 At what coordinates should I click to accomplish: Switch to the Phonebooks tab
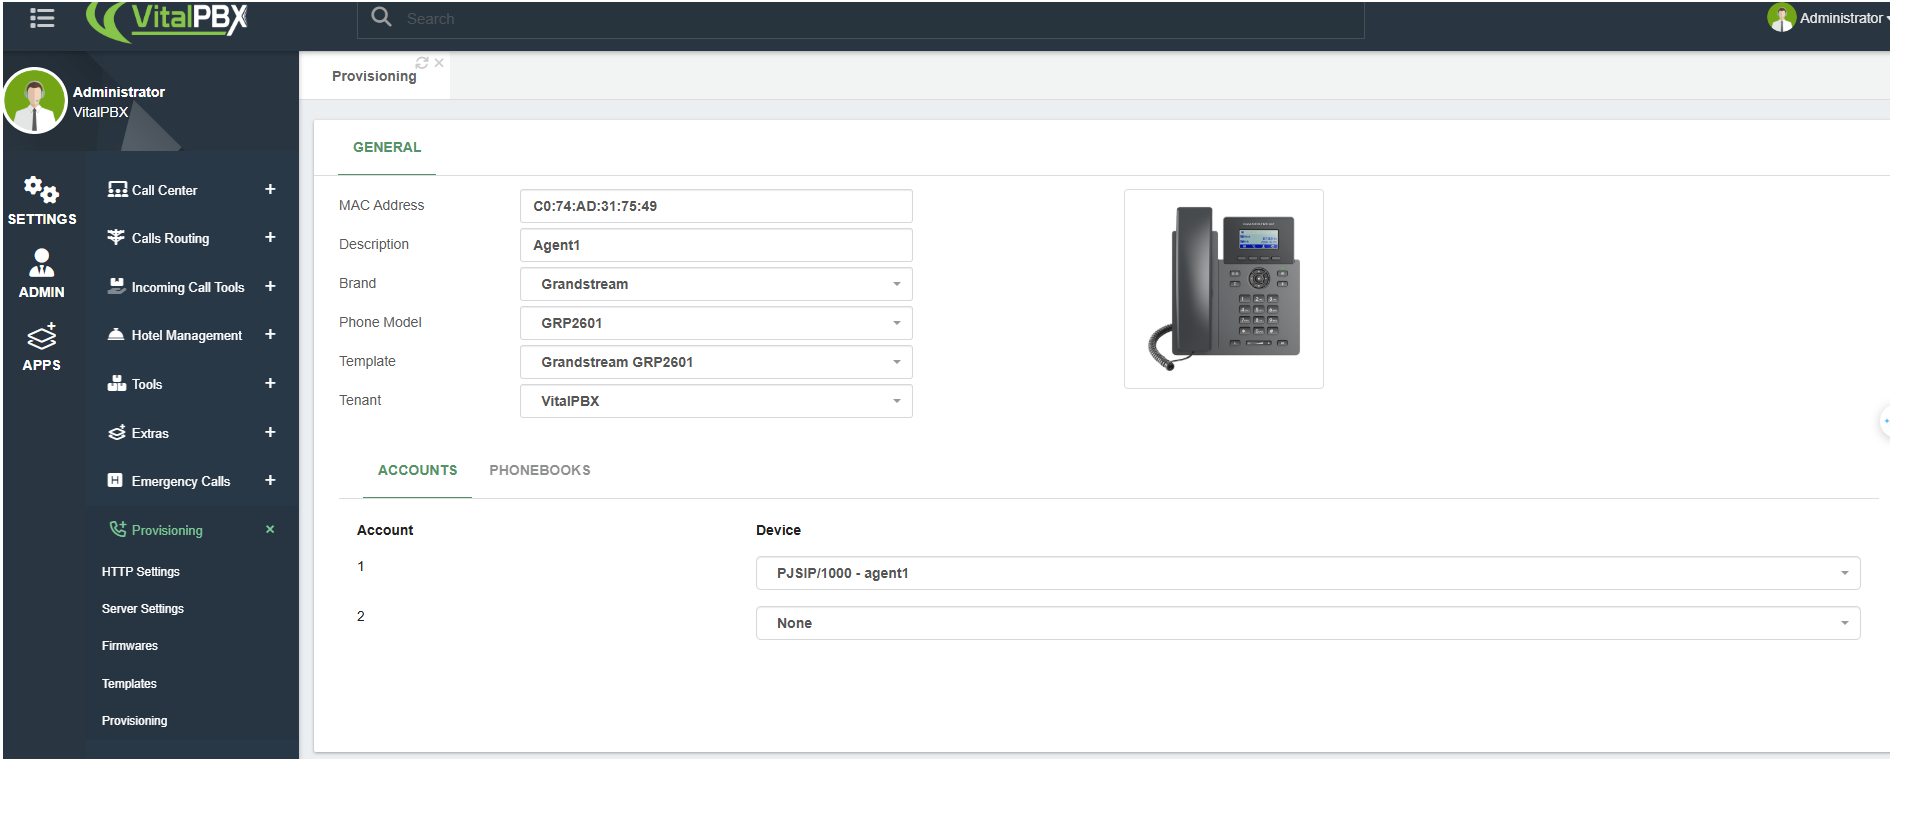click(x=539, y=470)
